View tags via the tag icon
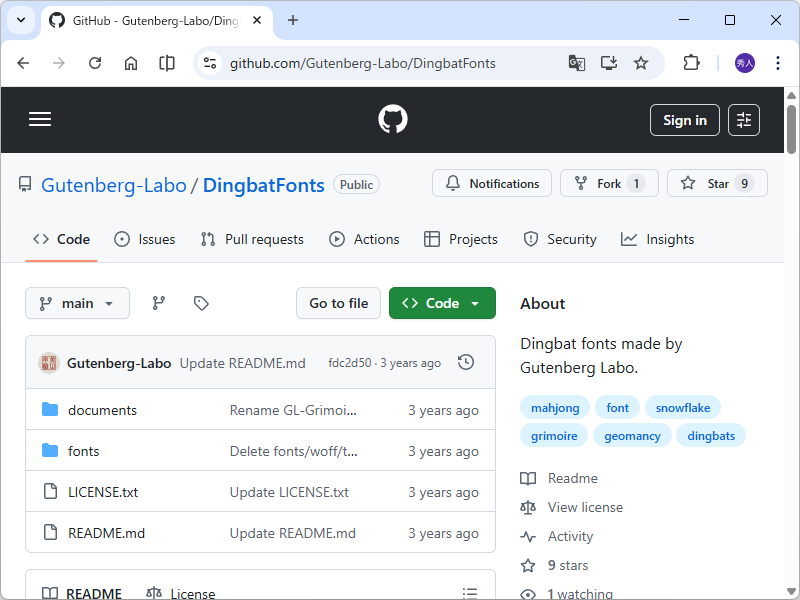 201,303
